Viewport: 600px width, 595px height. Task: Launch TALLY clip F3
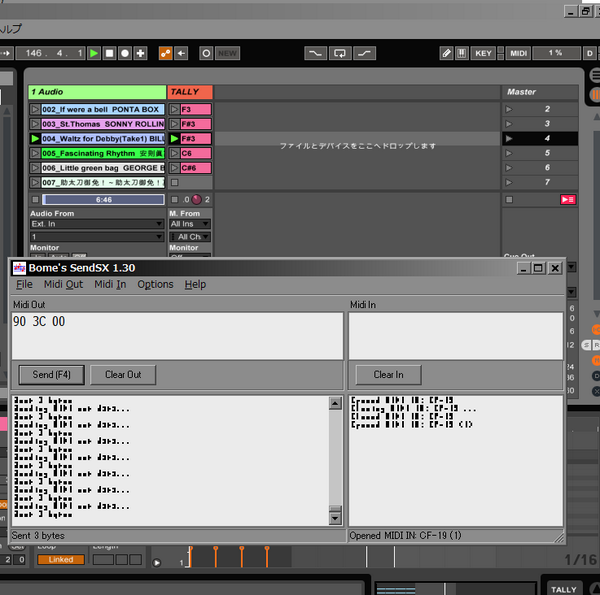pos(174,109)
